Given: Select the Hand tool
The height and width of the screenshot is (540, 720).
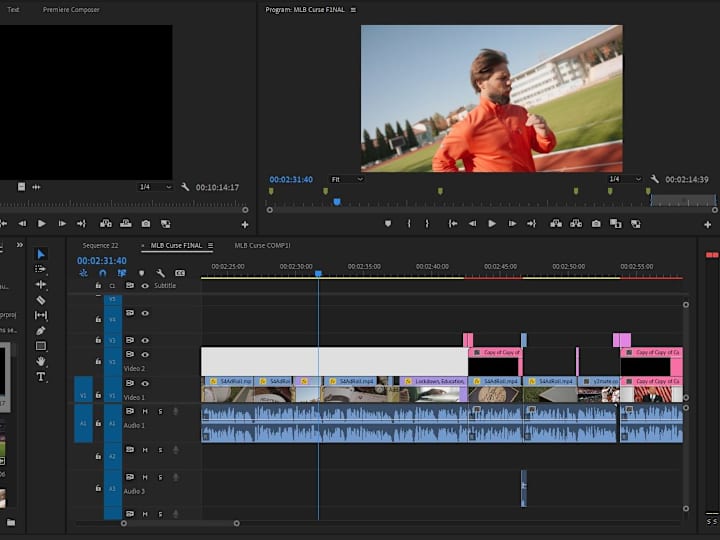Looking at the screenshot, I should point(41,361).
